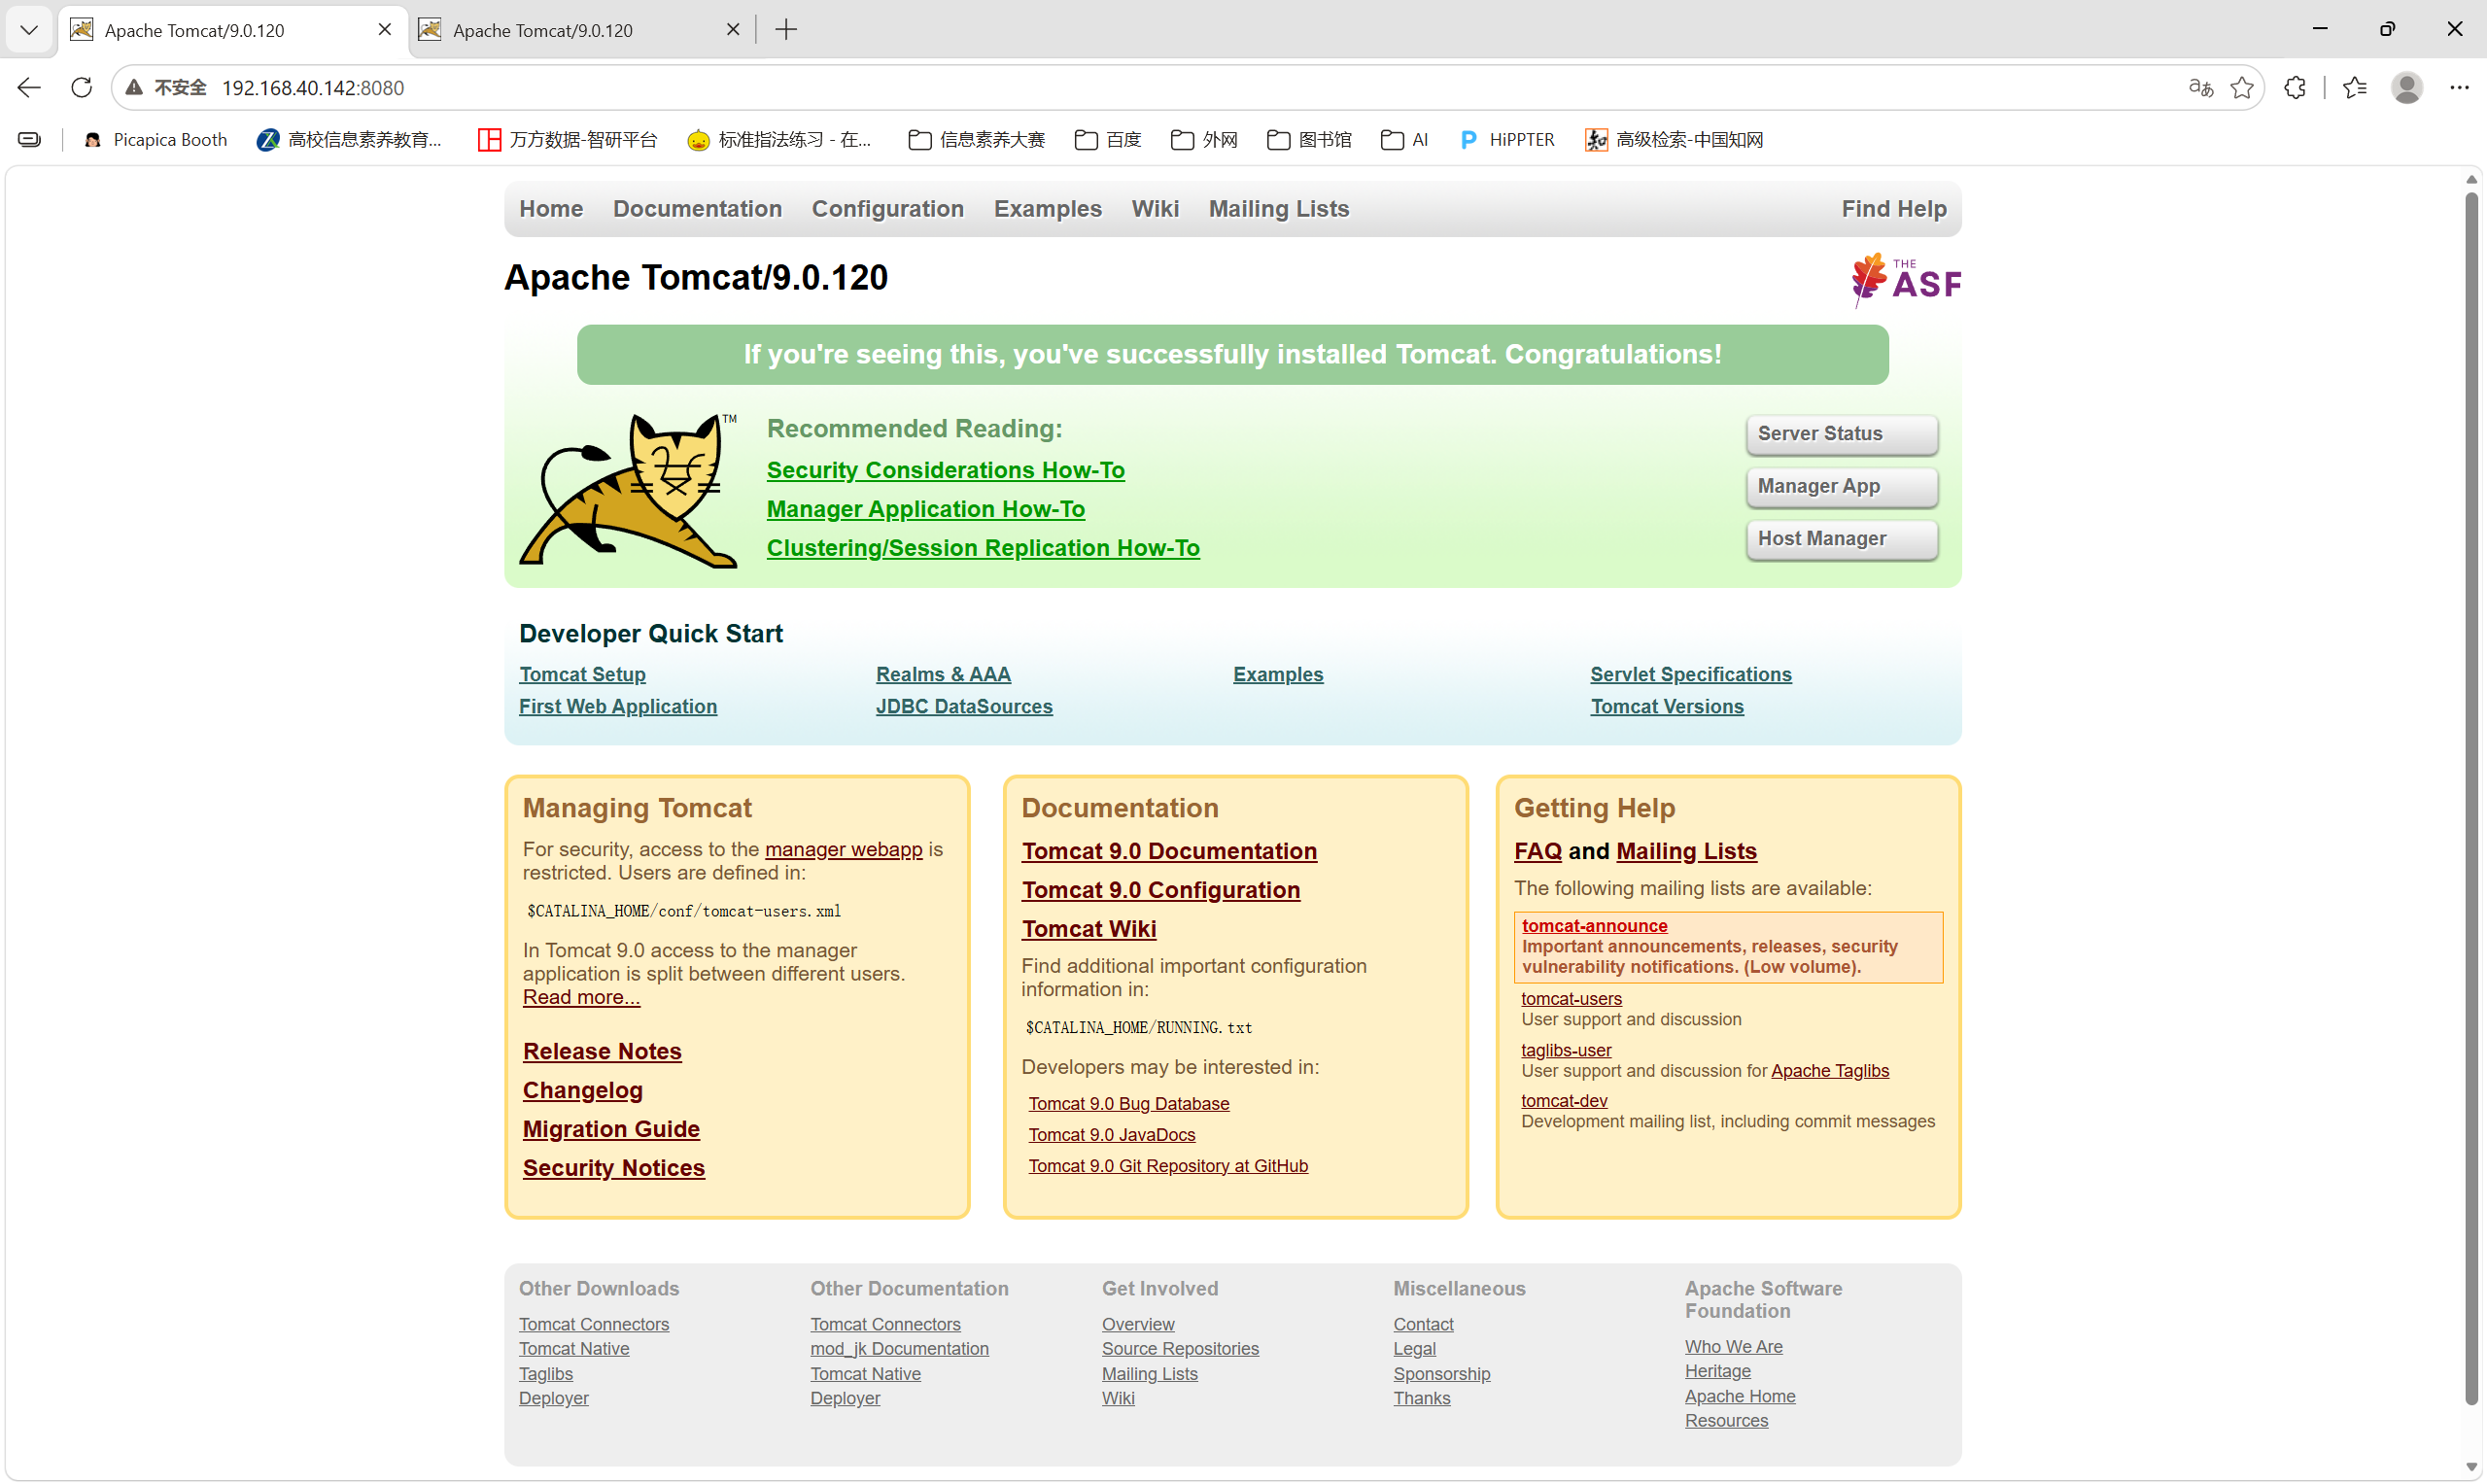The image size is (2487, 1484).
Task: Open the tomcat-announce mailing list link
Action: pos(1594,927)
